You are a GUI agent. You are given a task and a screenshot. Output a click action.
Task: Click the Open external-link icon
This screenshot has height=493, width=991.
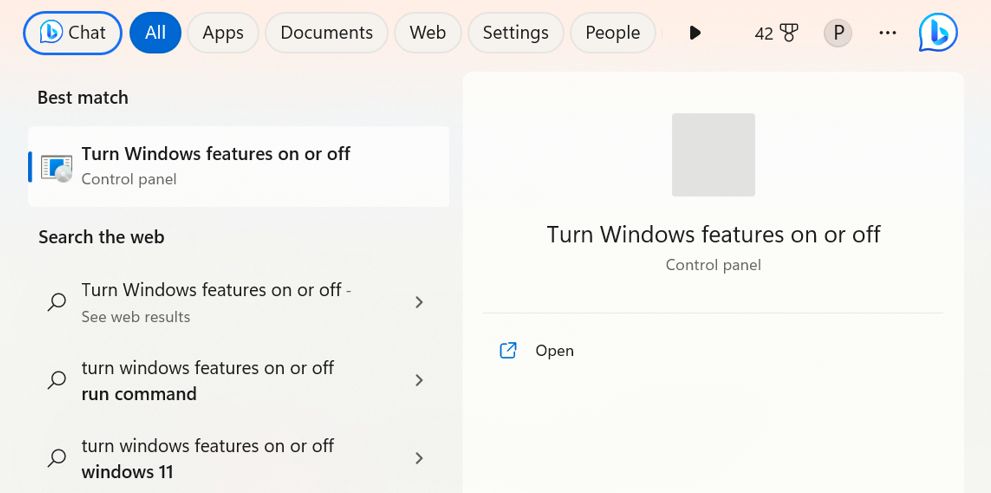click(508, 350)
